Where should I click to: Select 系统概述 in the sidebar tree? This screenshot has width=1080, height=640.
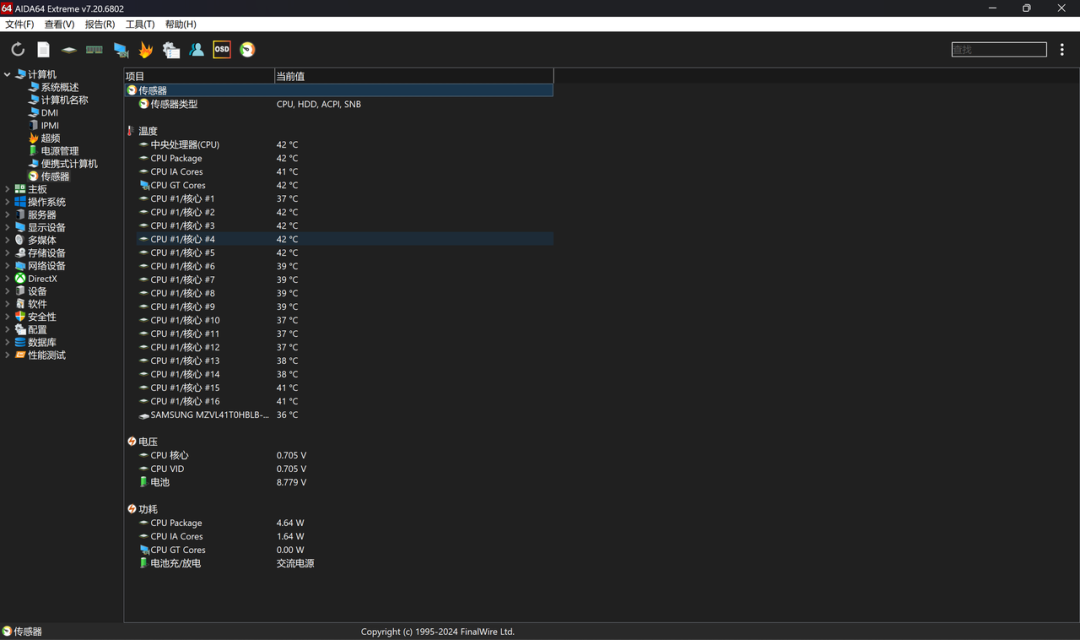(x=59, y=87)
